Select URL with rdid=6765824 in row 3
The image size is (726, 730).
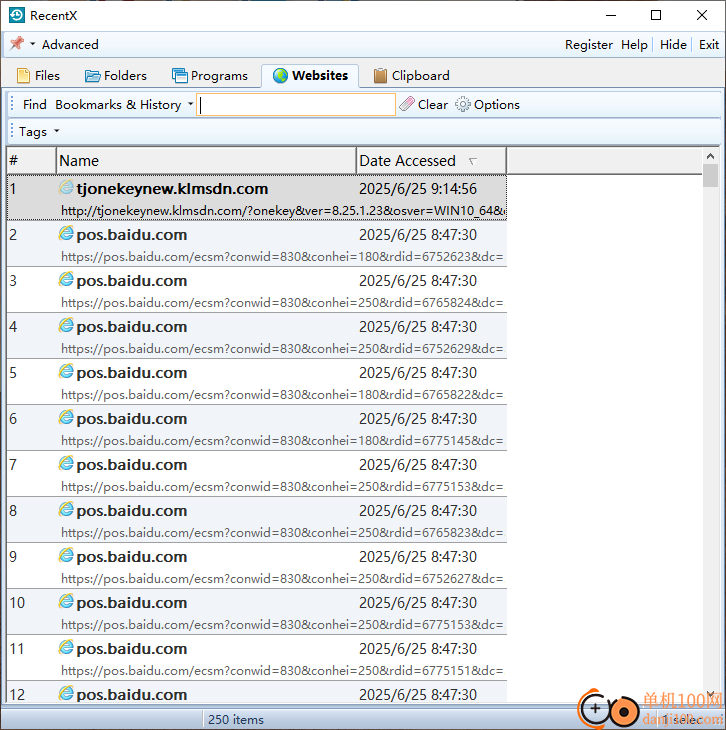click(282, 303)
